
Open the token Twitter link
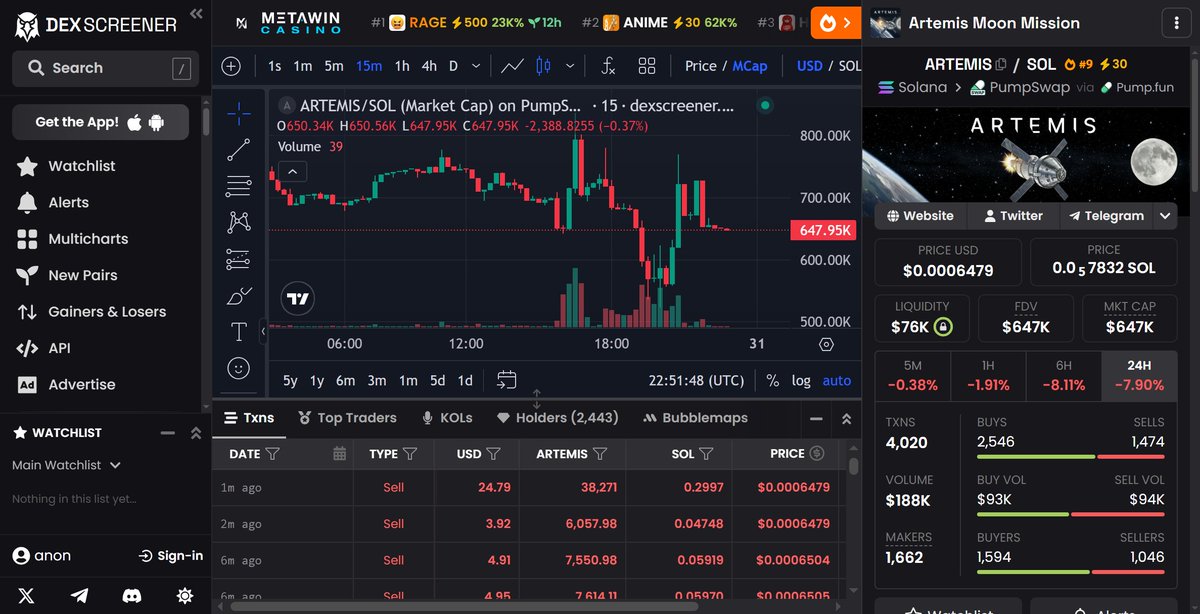1012,215
